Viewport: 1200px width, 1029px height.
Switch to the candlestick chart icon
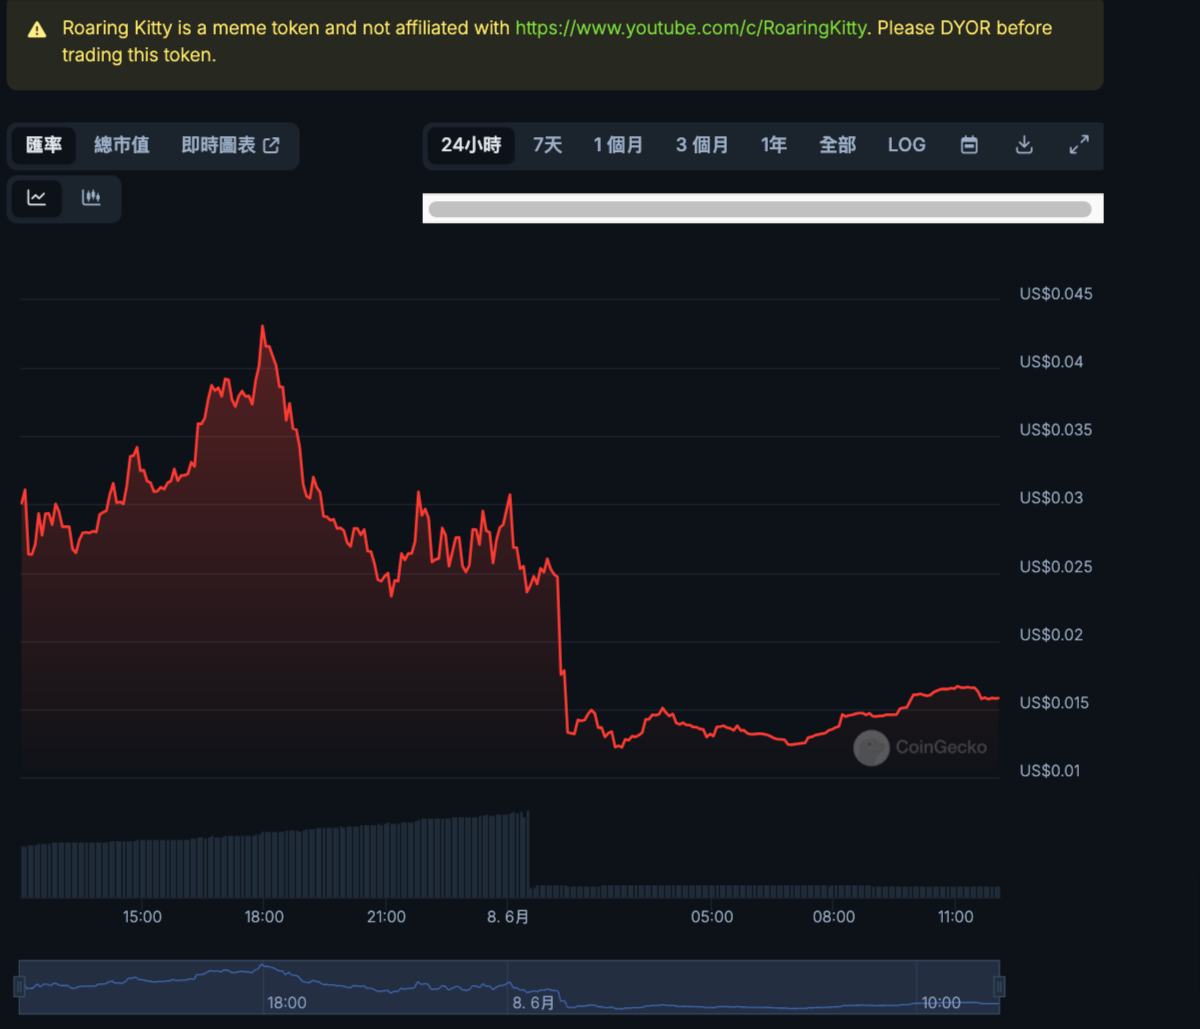pos(91,198)
